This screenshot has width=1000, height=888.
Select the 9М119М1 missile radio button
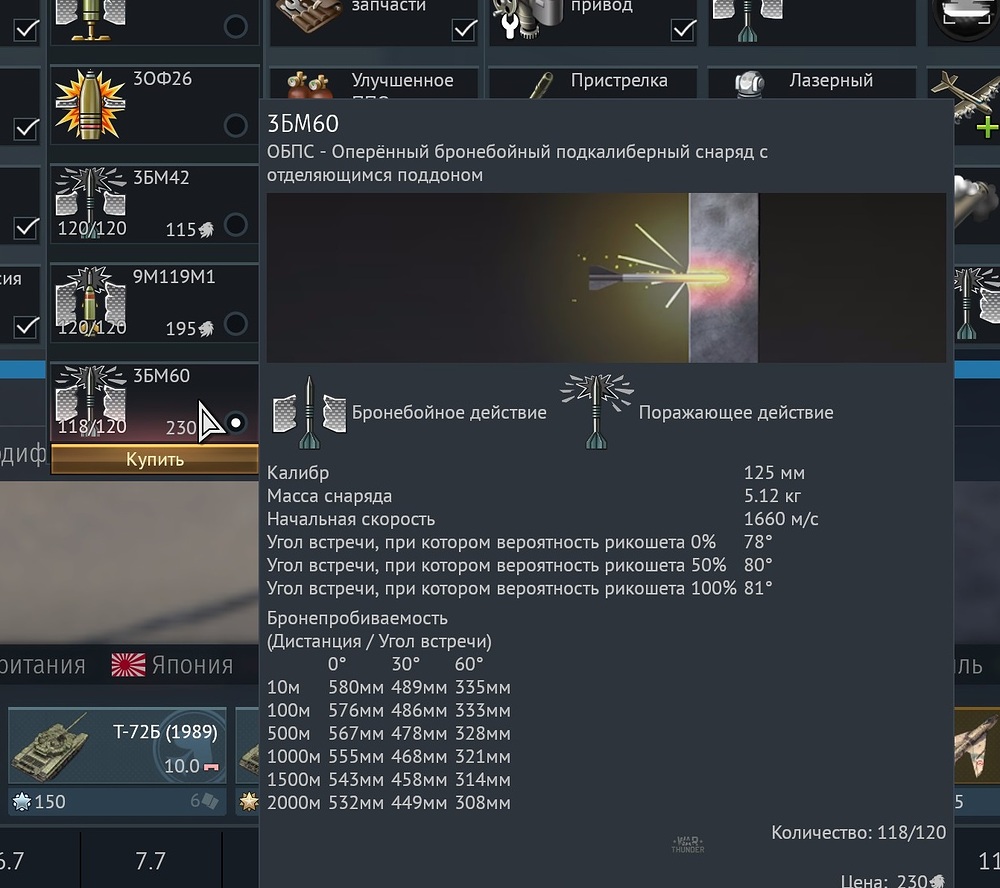point(235,323)
